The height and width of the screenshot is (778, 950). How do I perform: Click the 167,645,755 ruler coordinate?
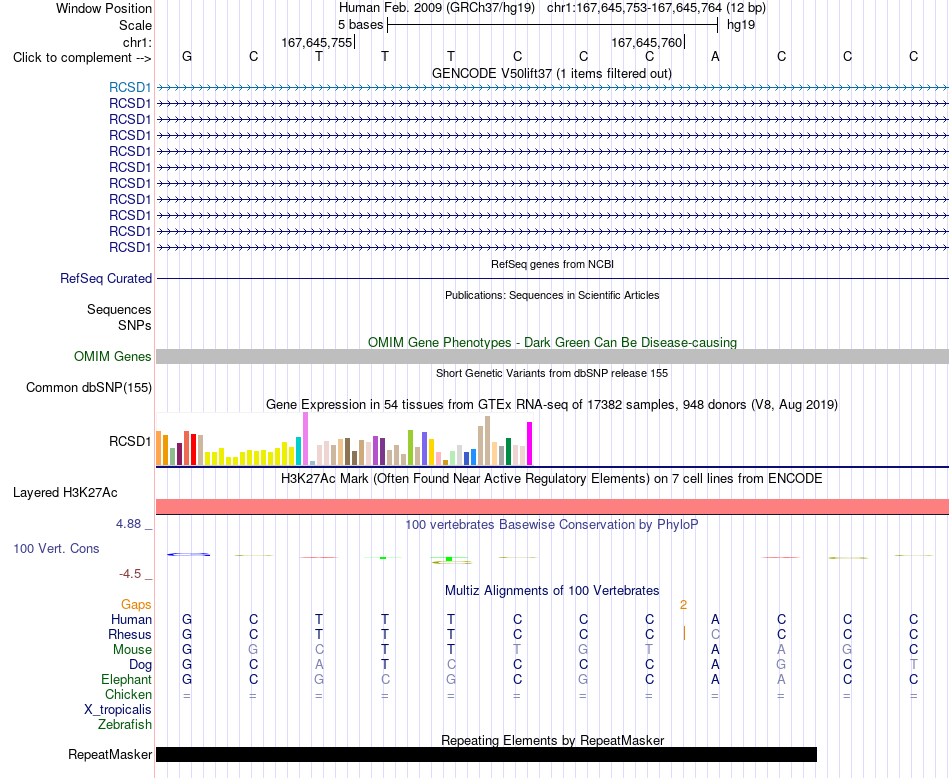(316, 42)
